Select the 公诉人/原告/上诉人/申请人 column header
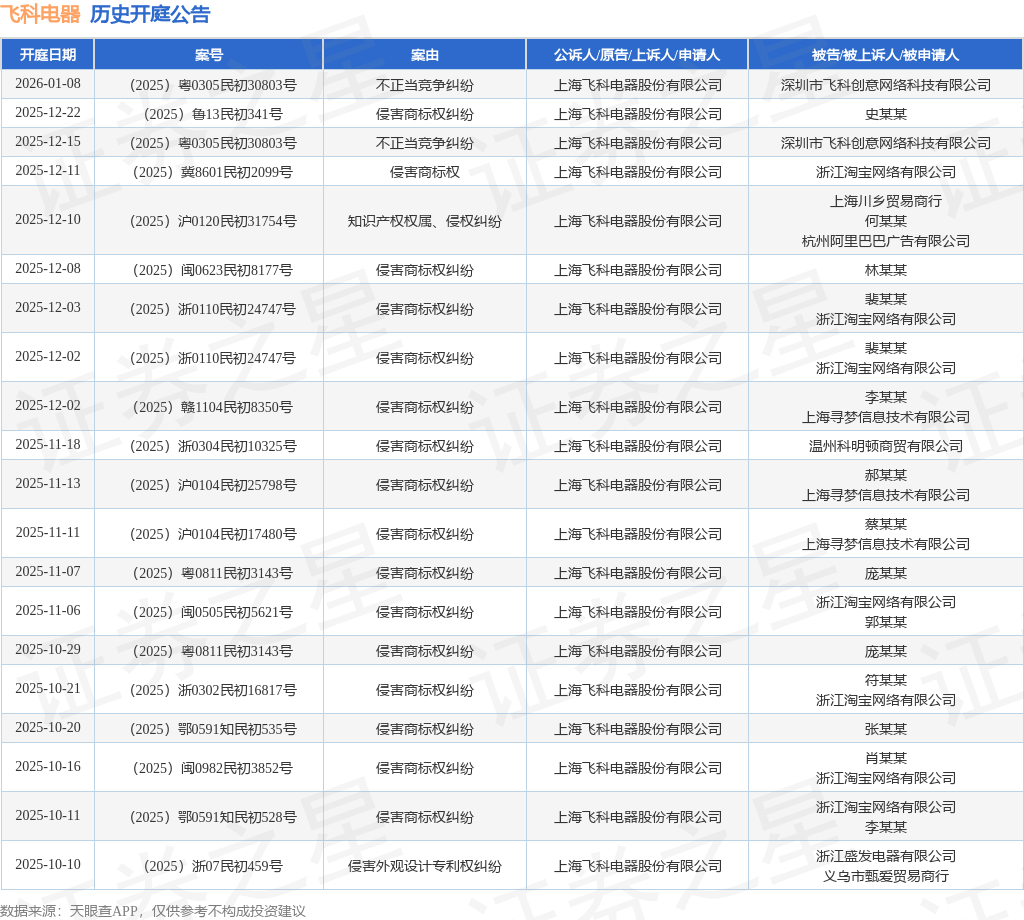This screenshot has width=1024, height=920. point(637,55)
